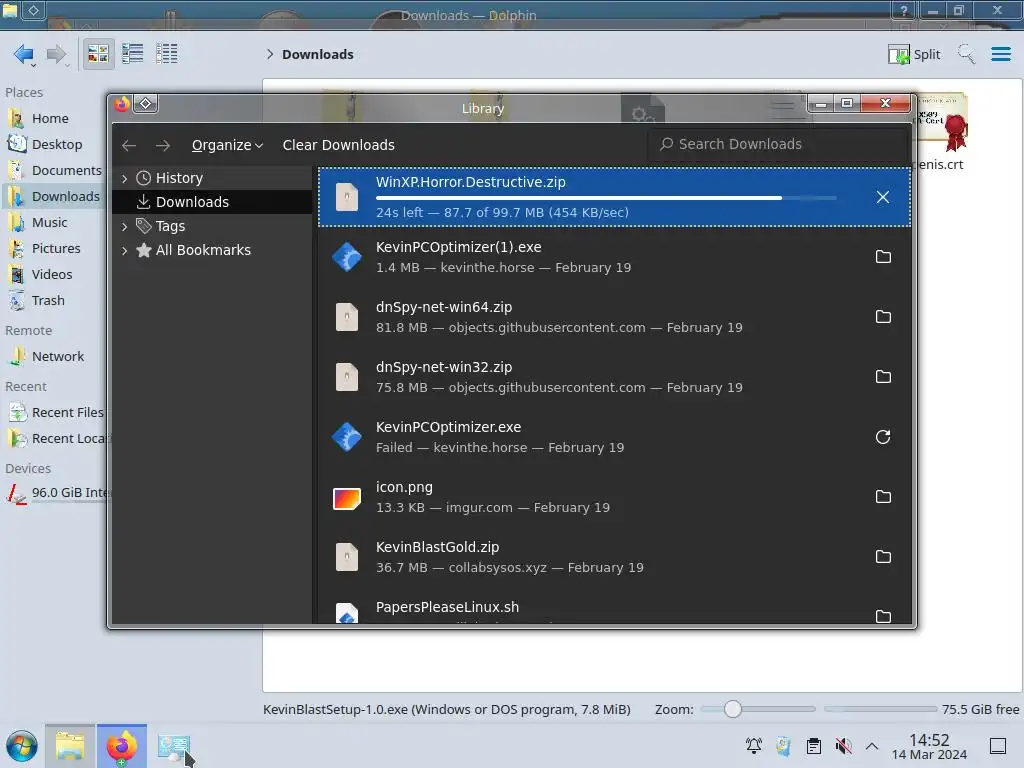Show PapersPleaseLinux.sh in folder
Screen dimensions: 1024x768
coord(883,616)
